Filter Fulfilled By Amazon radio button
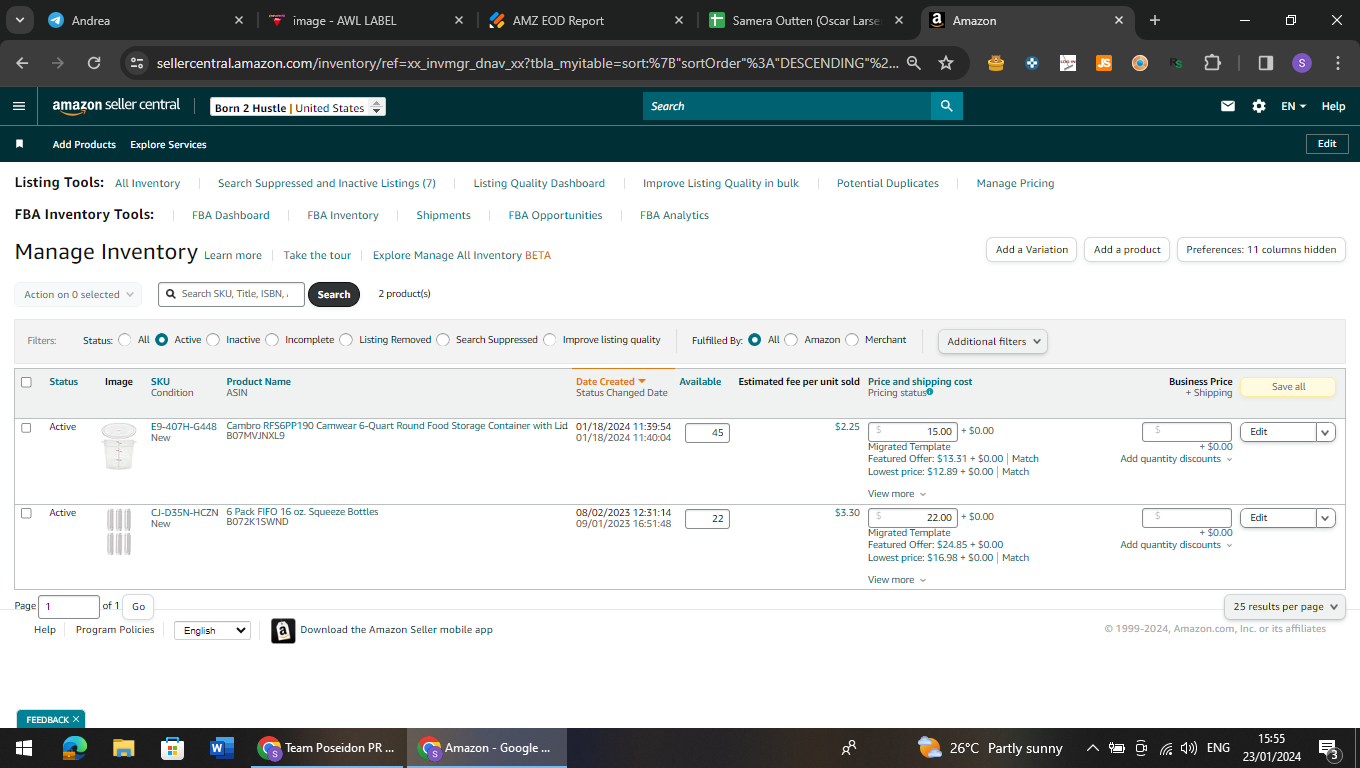Image resolution: width=1360 pixels, height=768 pixels. coord(791,340)
